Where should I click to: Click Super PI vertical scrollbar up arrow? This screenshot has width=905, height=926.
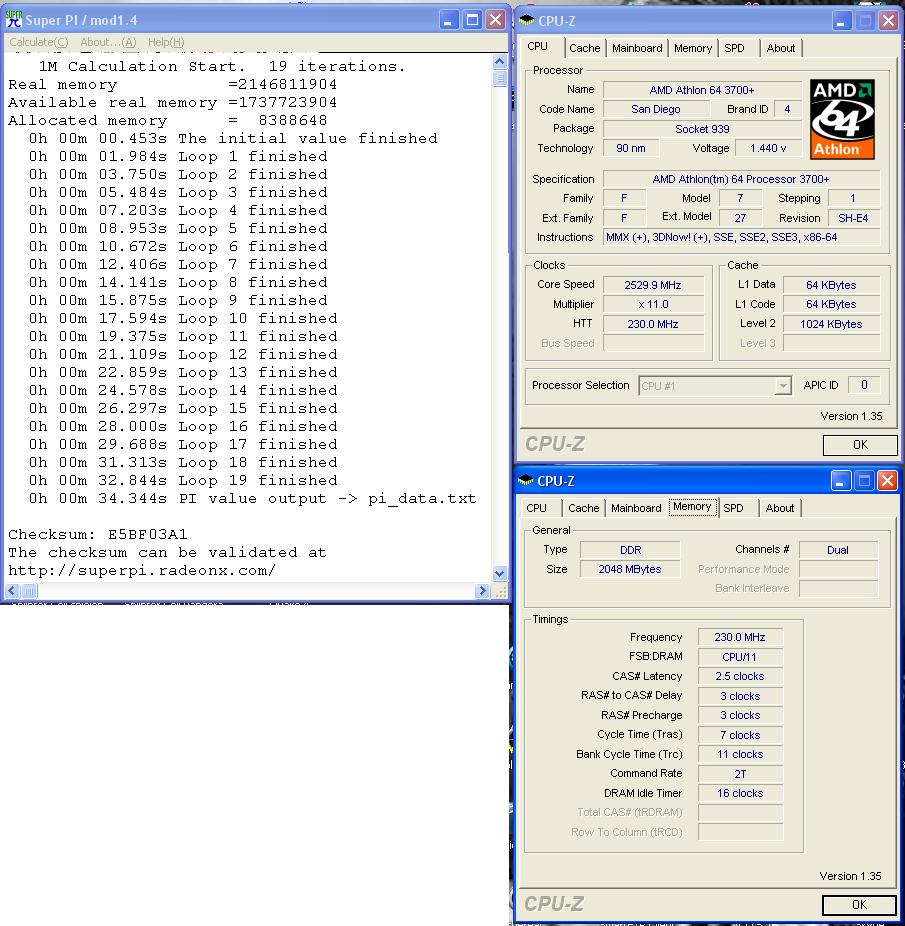click(500, 61)
